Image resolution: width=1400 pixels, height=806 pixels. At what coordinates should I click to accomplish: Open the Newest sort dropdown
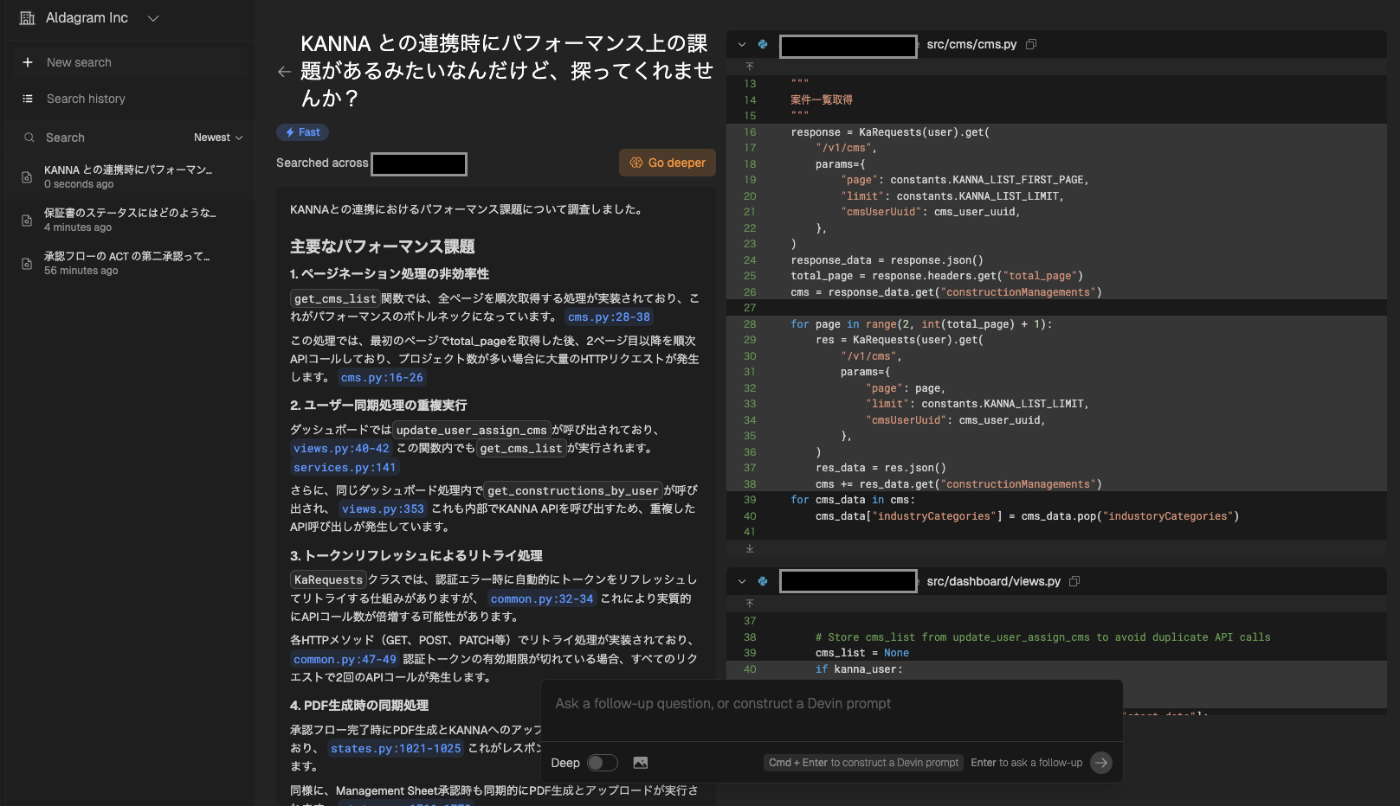218,137
